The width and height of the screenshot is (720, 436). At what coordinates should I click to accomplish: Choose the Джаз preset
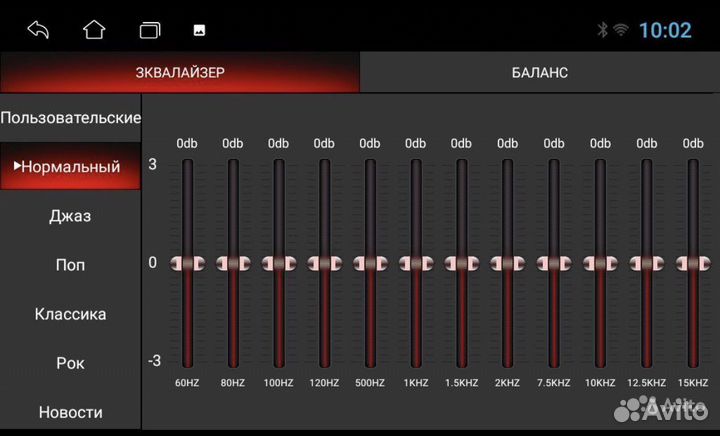point(70,216)
